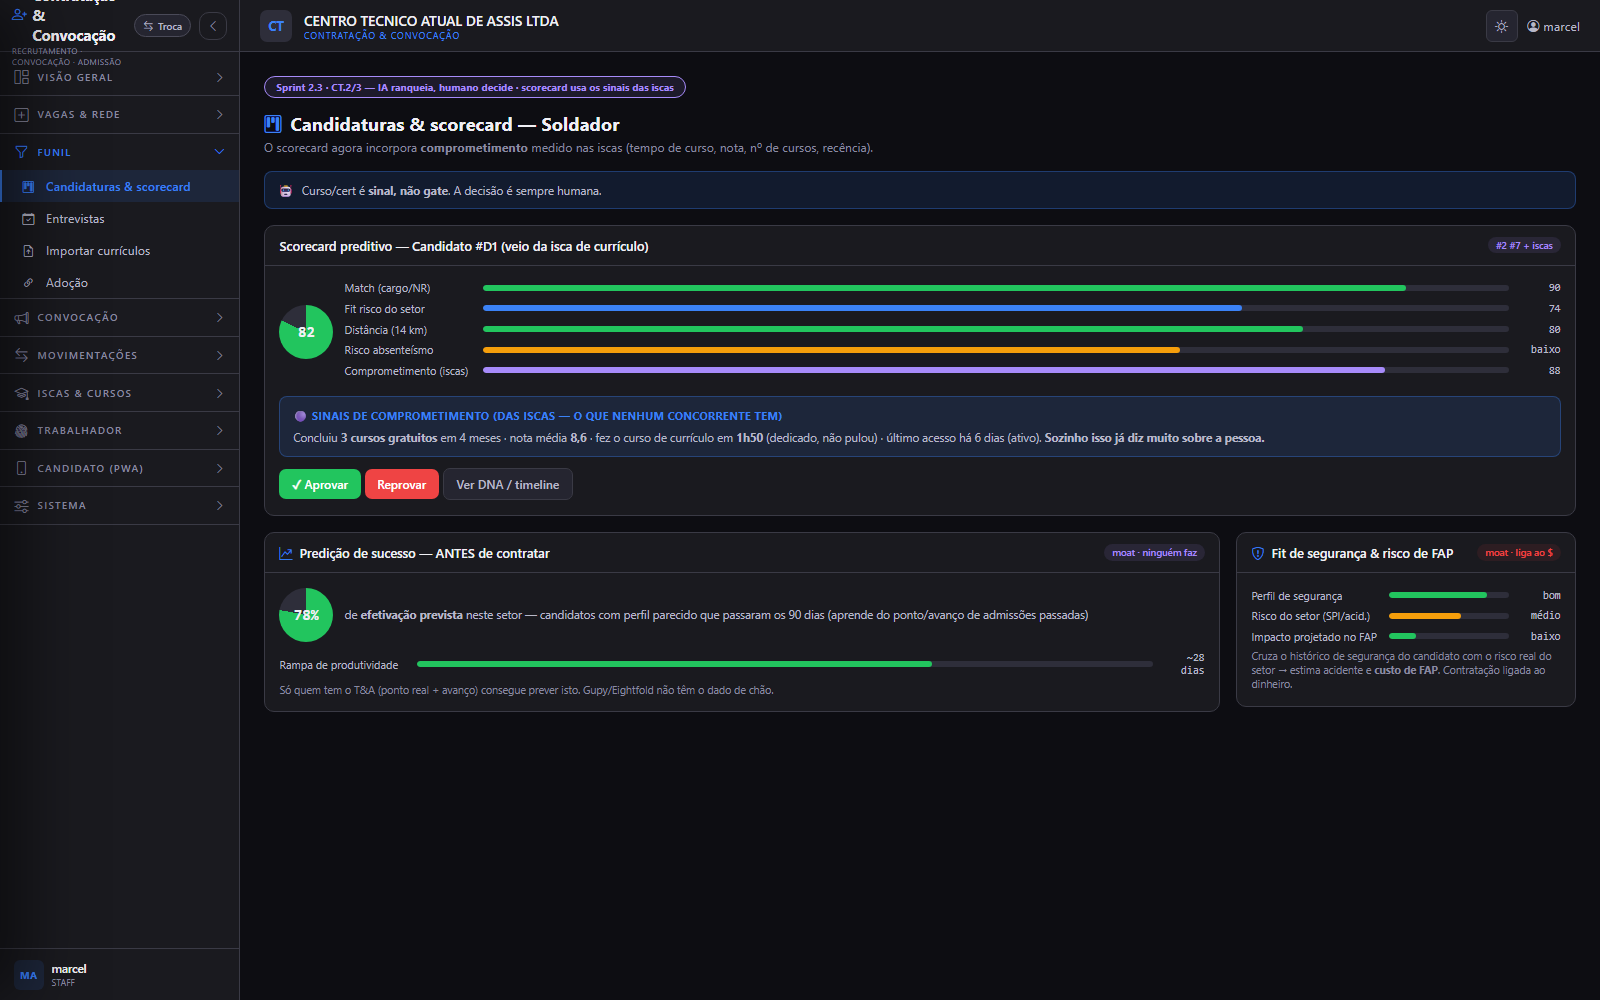The height and width of the screenshot is (1000, 1600).
Task: Select the ISCAS & CURSOS menu label
Action: (x=84, y=394)
